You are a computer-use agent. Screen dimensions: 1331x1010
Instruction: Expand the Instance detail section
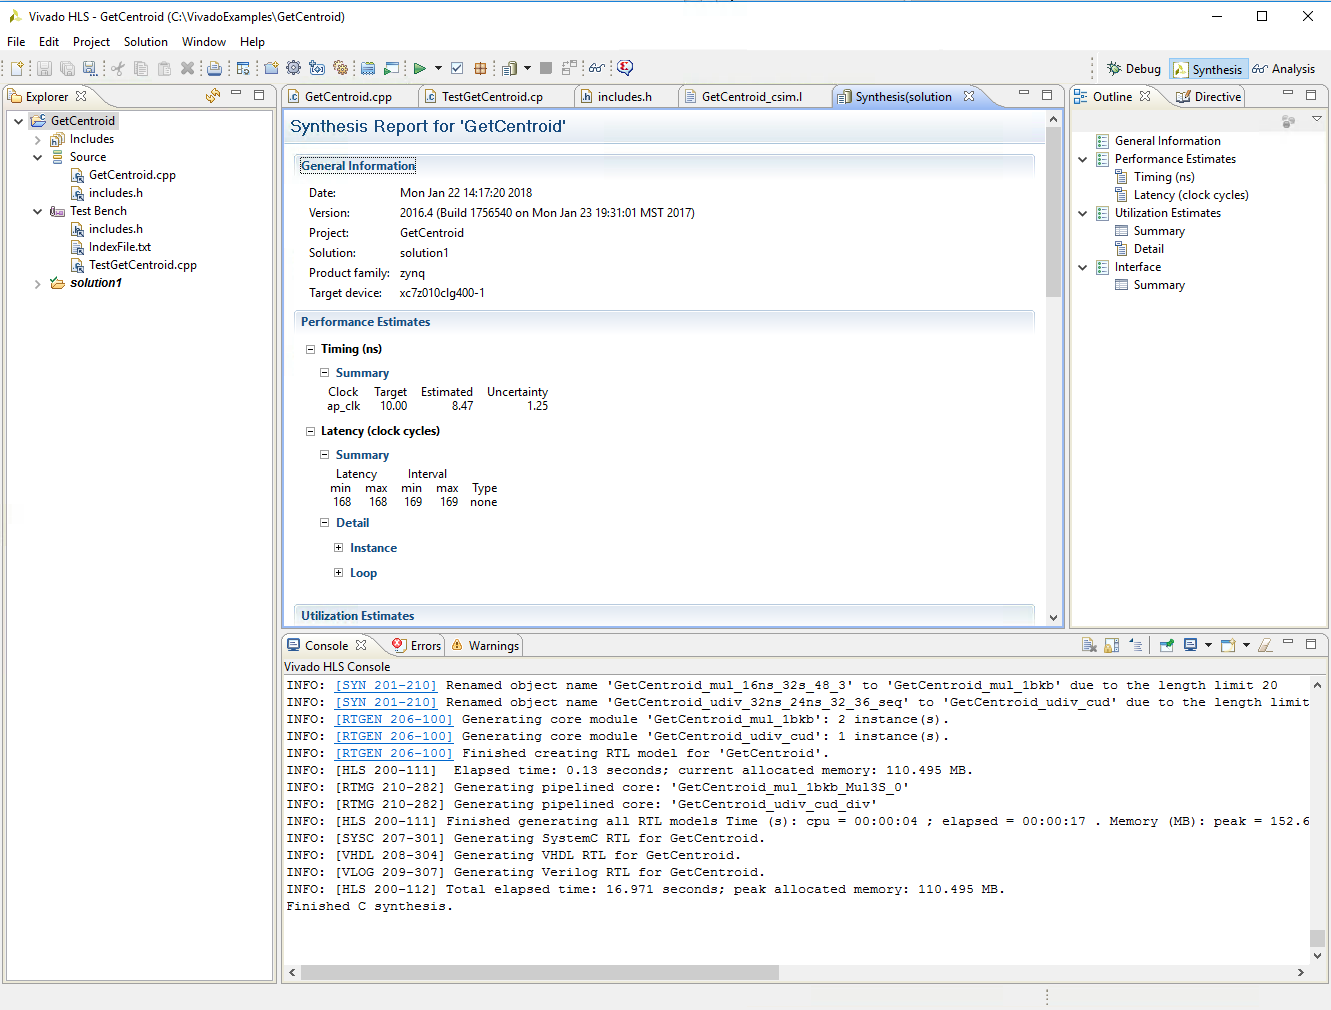coord(338,548)
